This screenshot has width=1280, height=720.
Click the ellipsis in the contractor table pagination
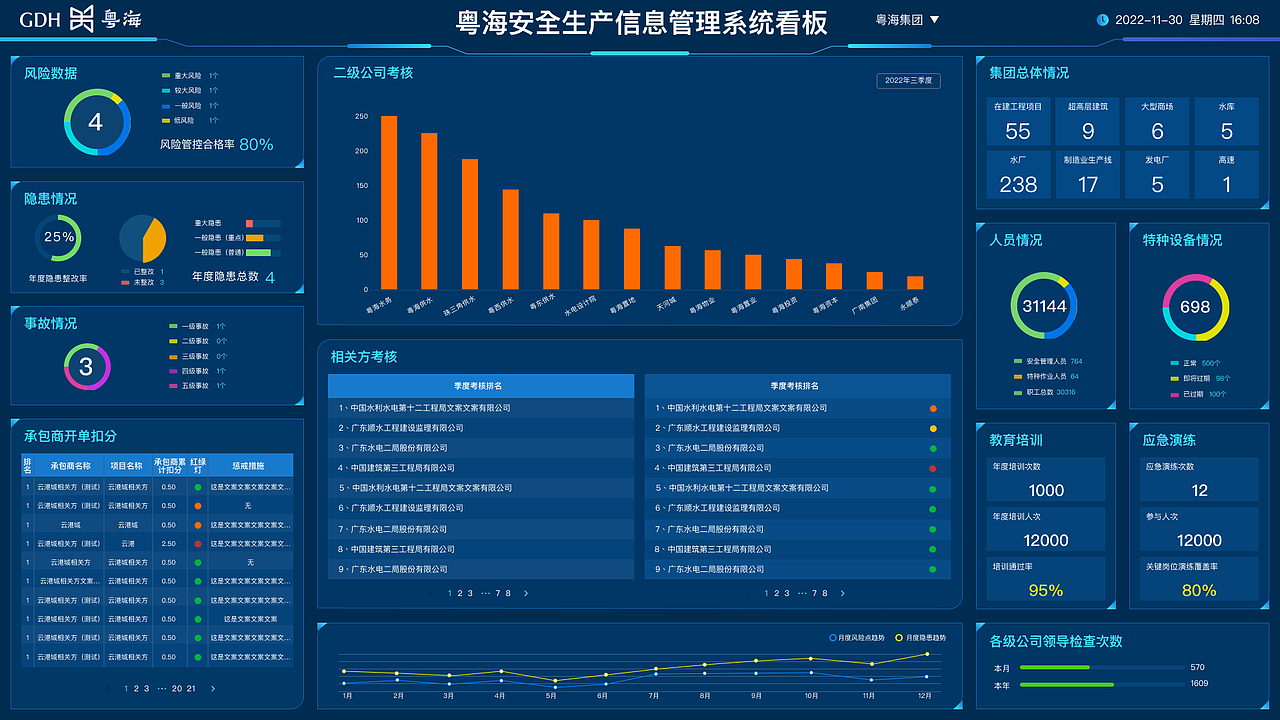[162, 688]
